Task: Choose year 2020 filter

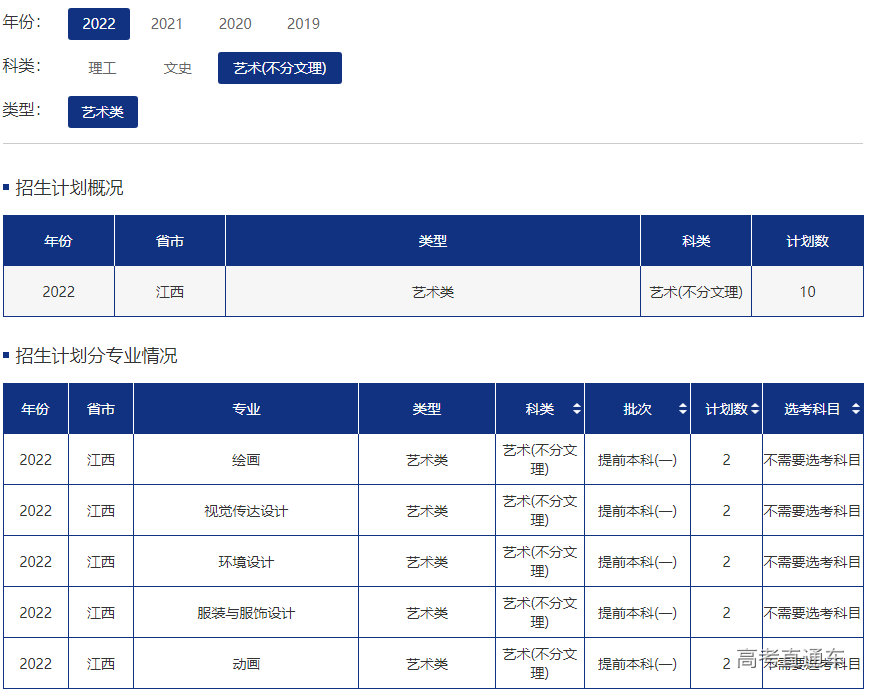Action: 235,24
